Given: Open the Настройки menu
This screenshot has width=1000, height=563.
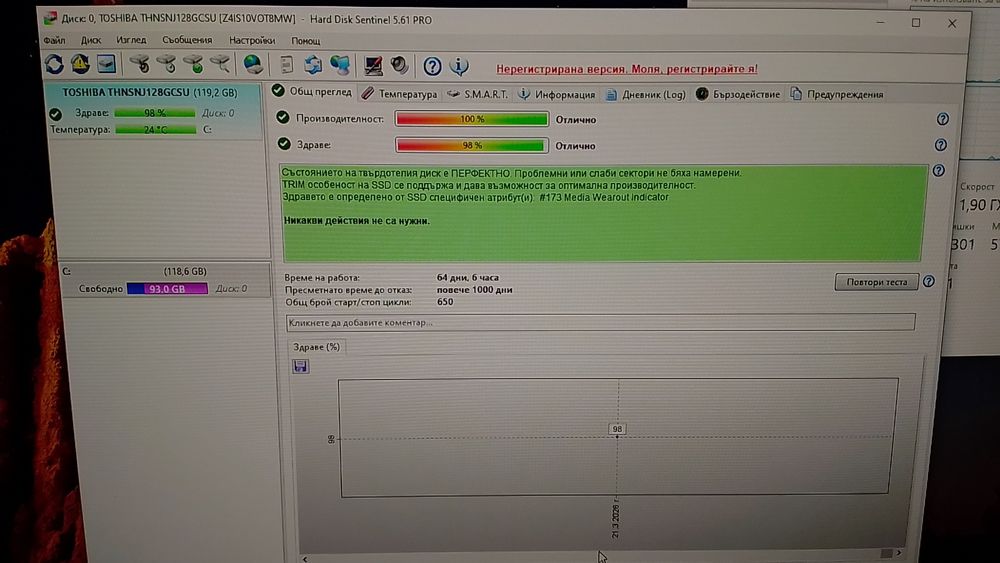Looking at the screenshot, I should [252, 41].
